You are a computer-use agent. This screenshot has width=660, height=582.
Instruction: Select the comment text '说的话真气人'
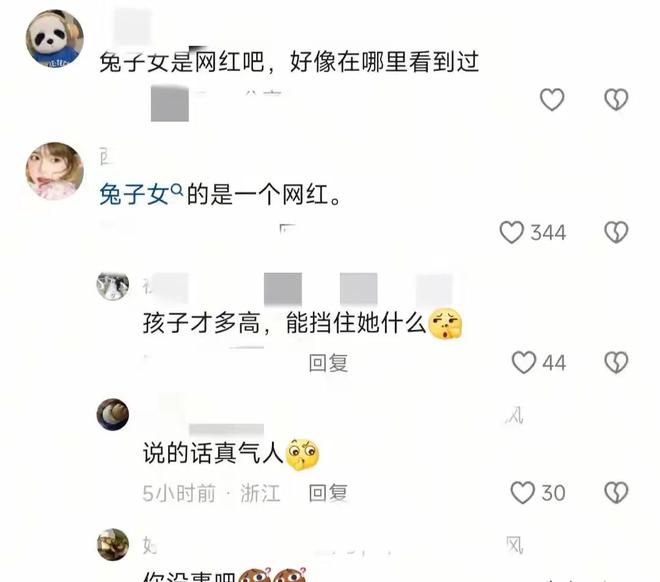(213, 454)
